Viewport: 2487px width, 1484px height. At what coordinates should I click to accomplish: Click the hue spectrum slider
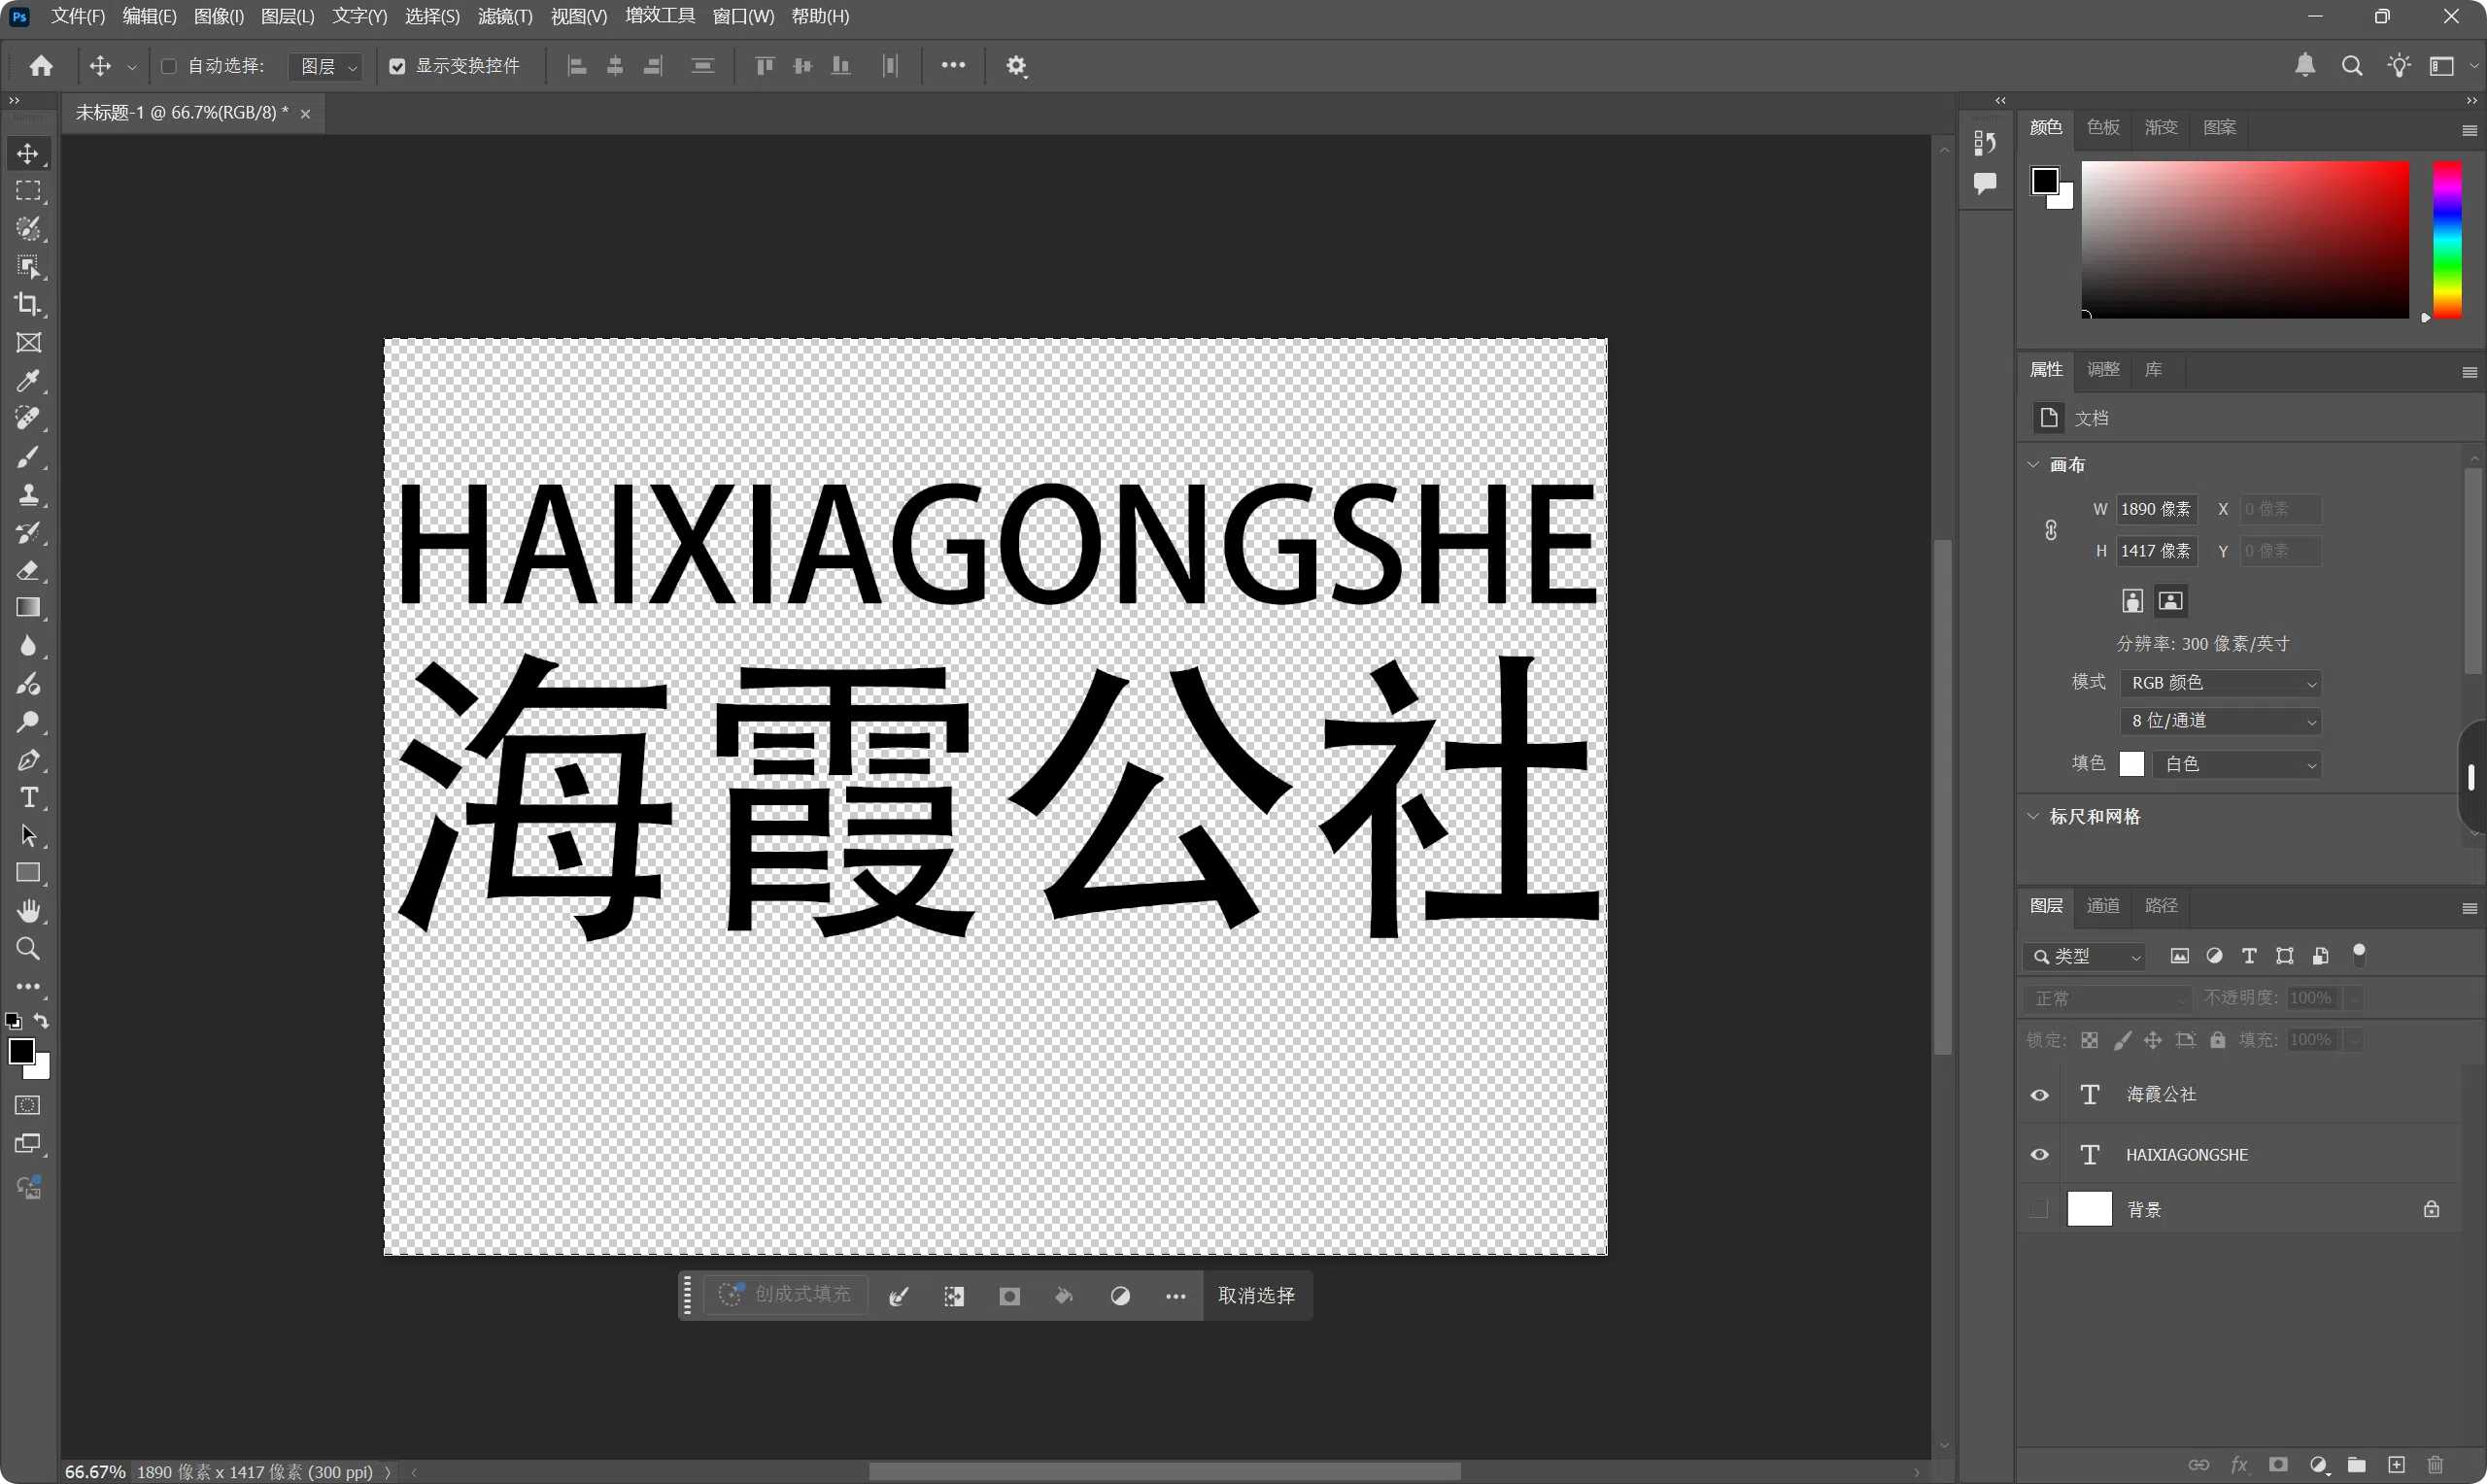pos(2447,240)
